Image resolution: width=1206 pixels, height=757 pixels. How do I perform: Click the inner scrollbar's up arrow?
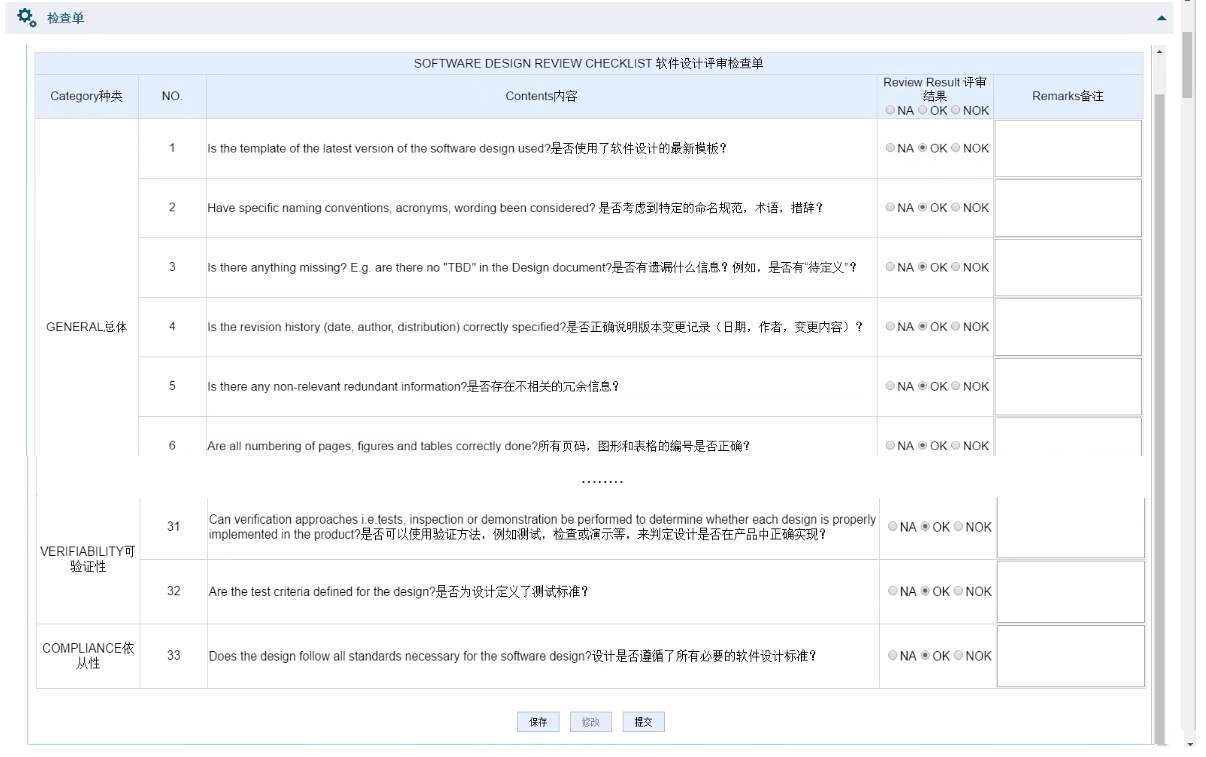pos(1160,50)
